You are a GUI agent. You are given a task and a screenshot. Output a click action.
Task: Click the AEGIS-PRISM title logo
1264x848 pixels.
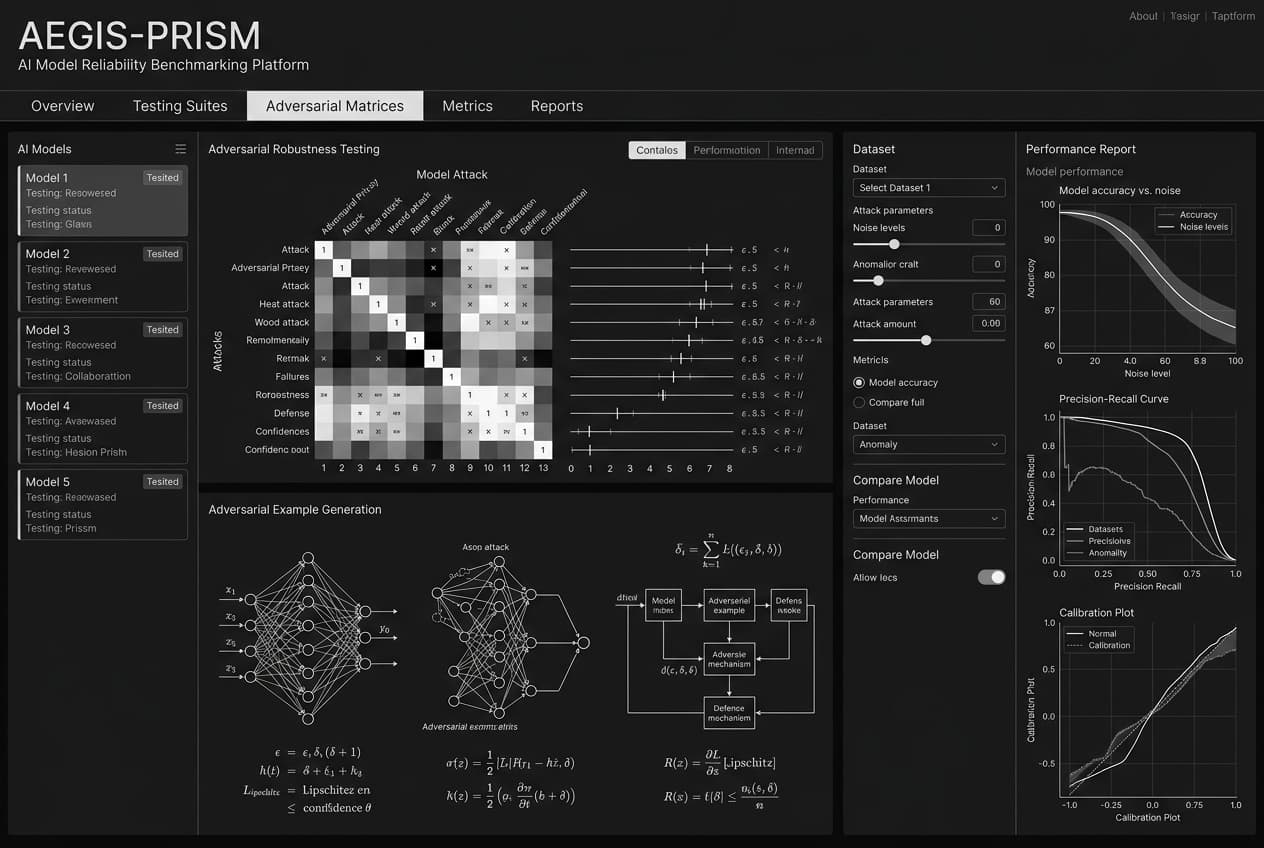click(x=140, y=36)
